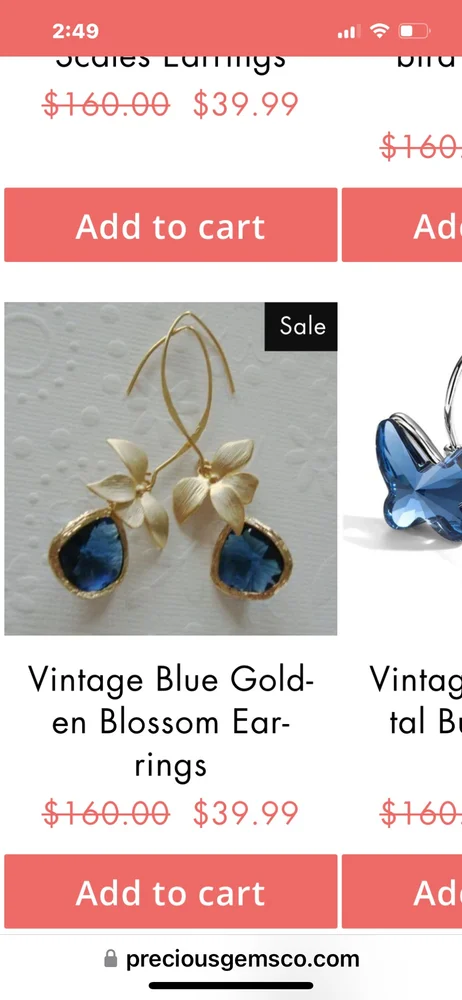Viewport: 462px width, 1000px height.
Task: Tap the padlock icon beside the URL
Action: coord(110,958)
